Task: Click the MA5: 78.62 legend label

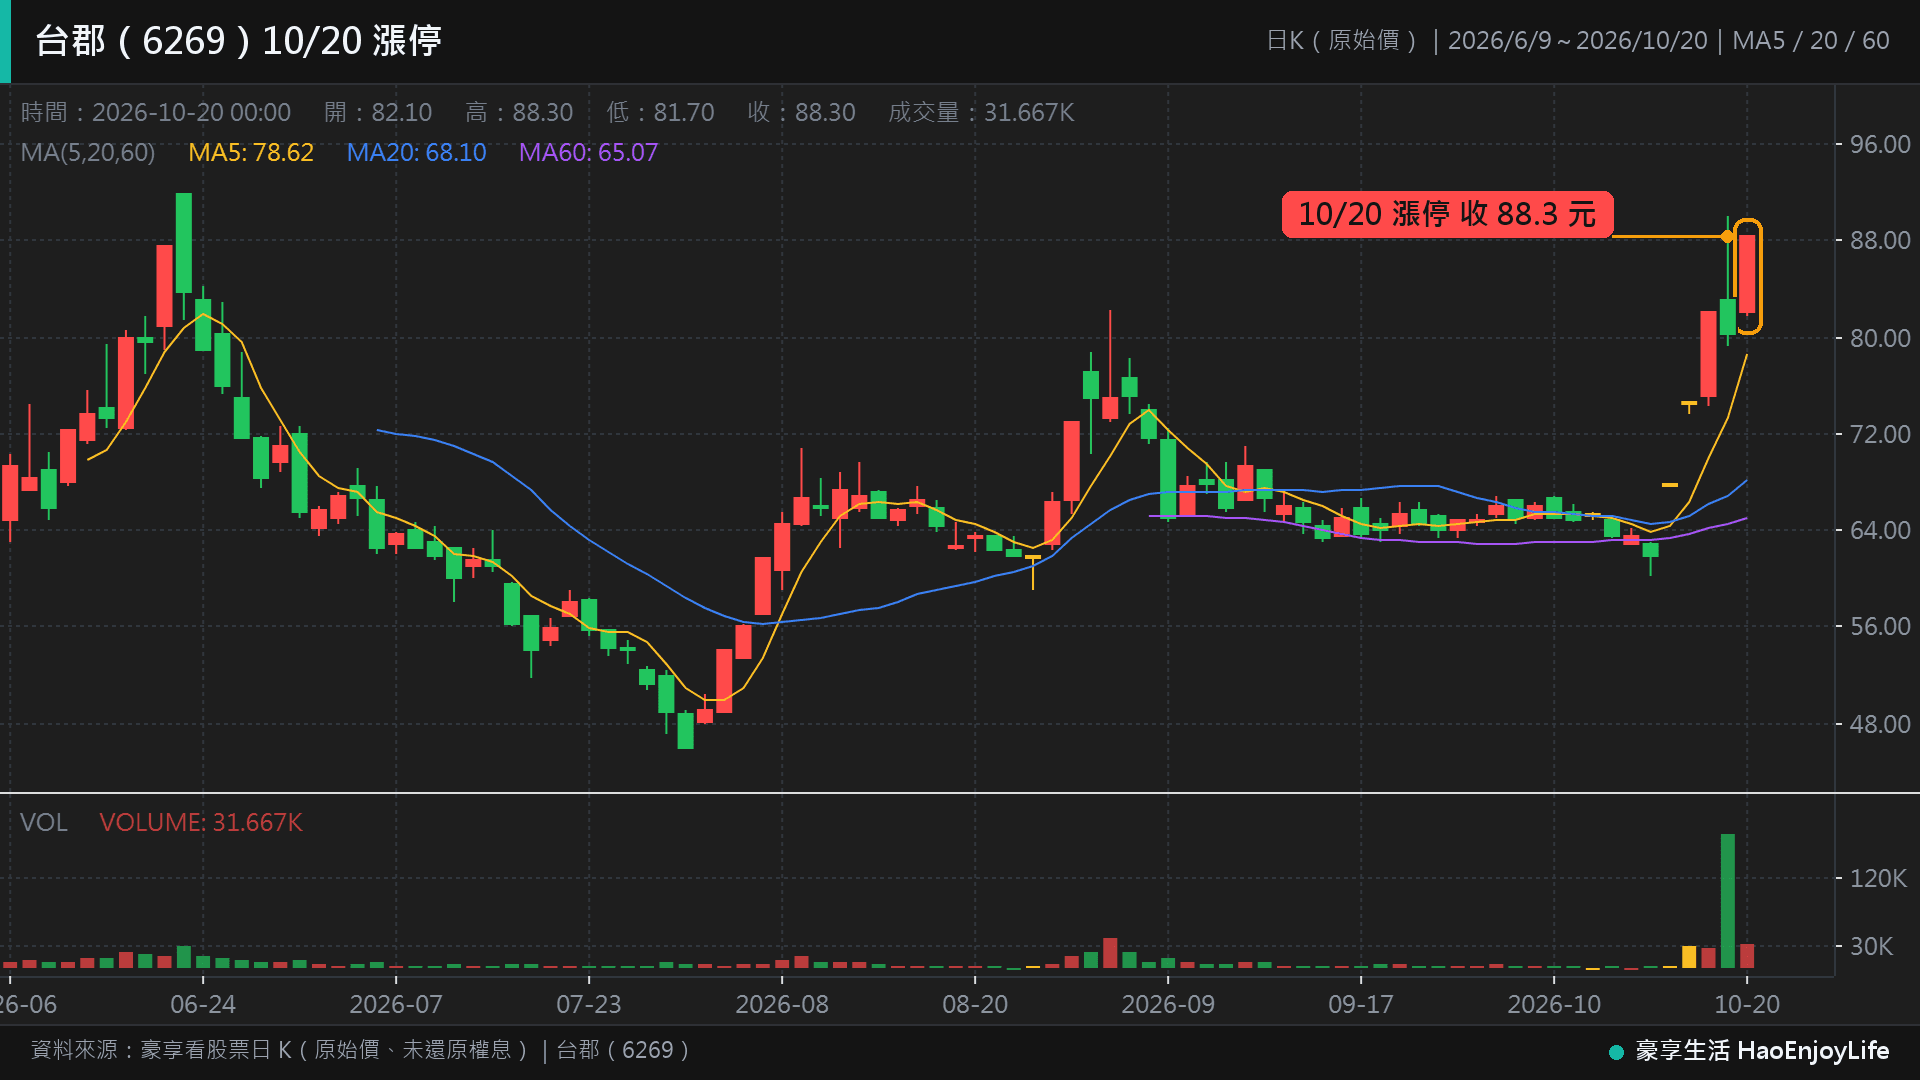Action: (251, 152)
